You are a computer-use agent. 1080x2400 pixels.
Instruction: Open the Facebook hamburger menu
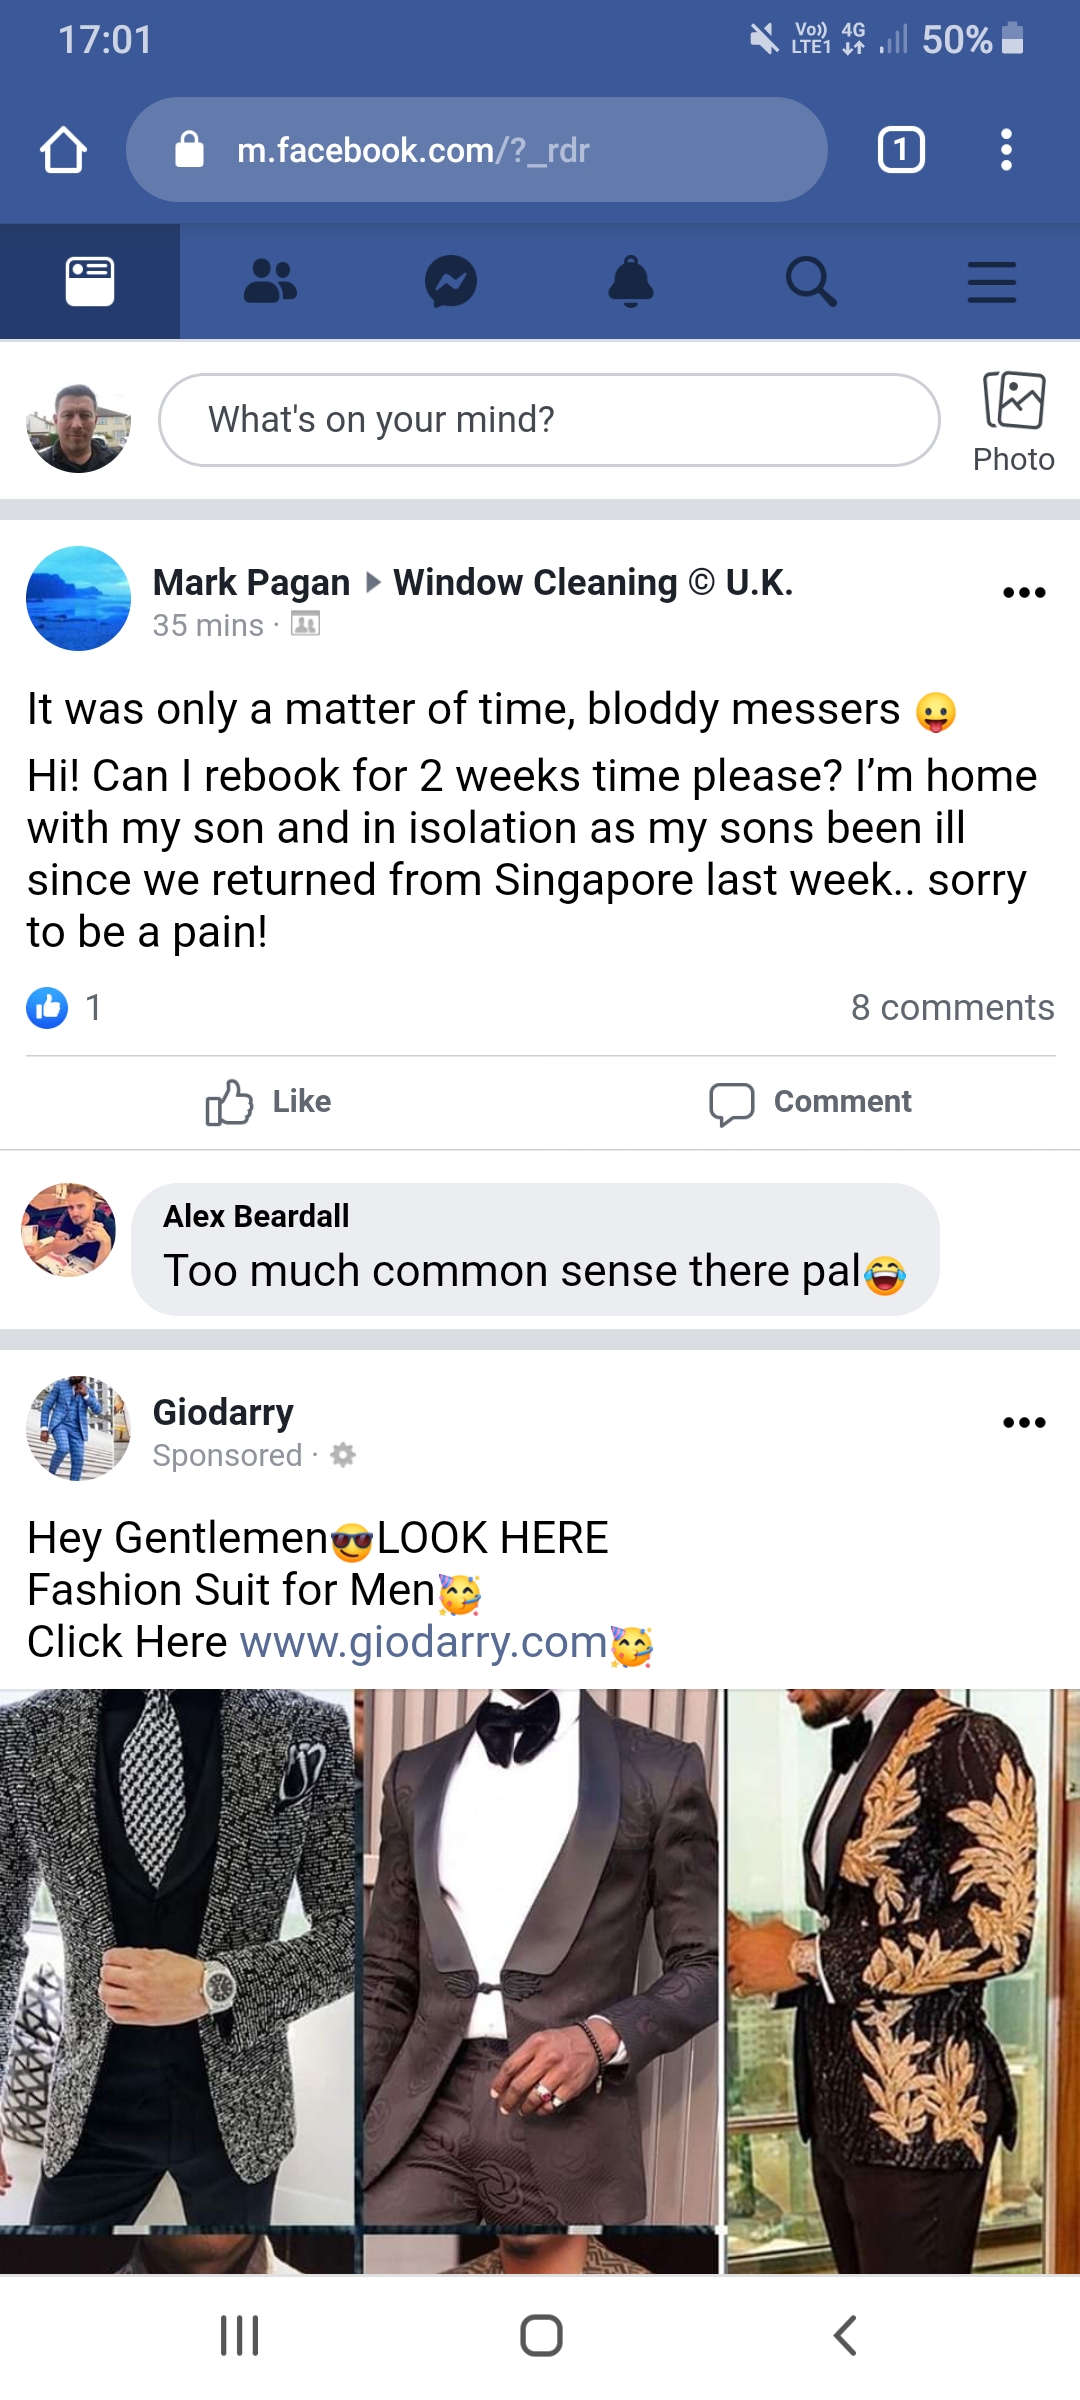coord(992,282)
